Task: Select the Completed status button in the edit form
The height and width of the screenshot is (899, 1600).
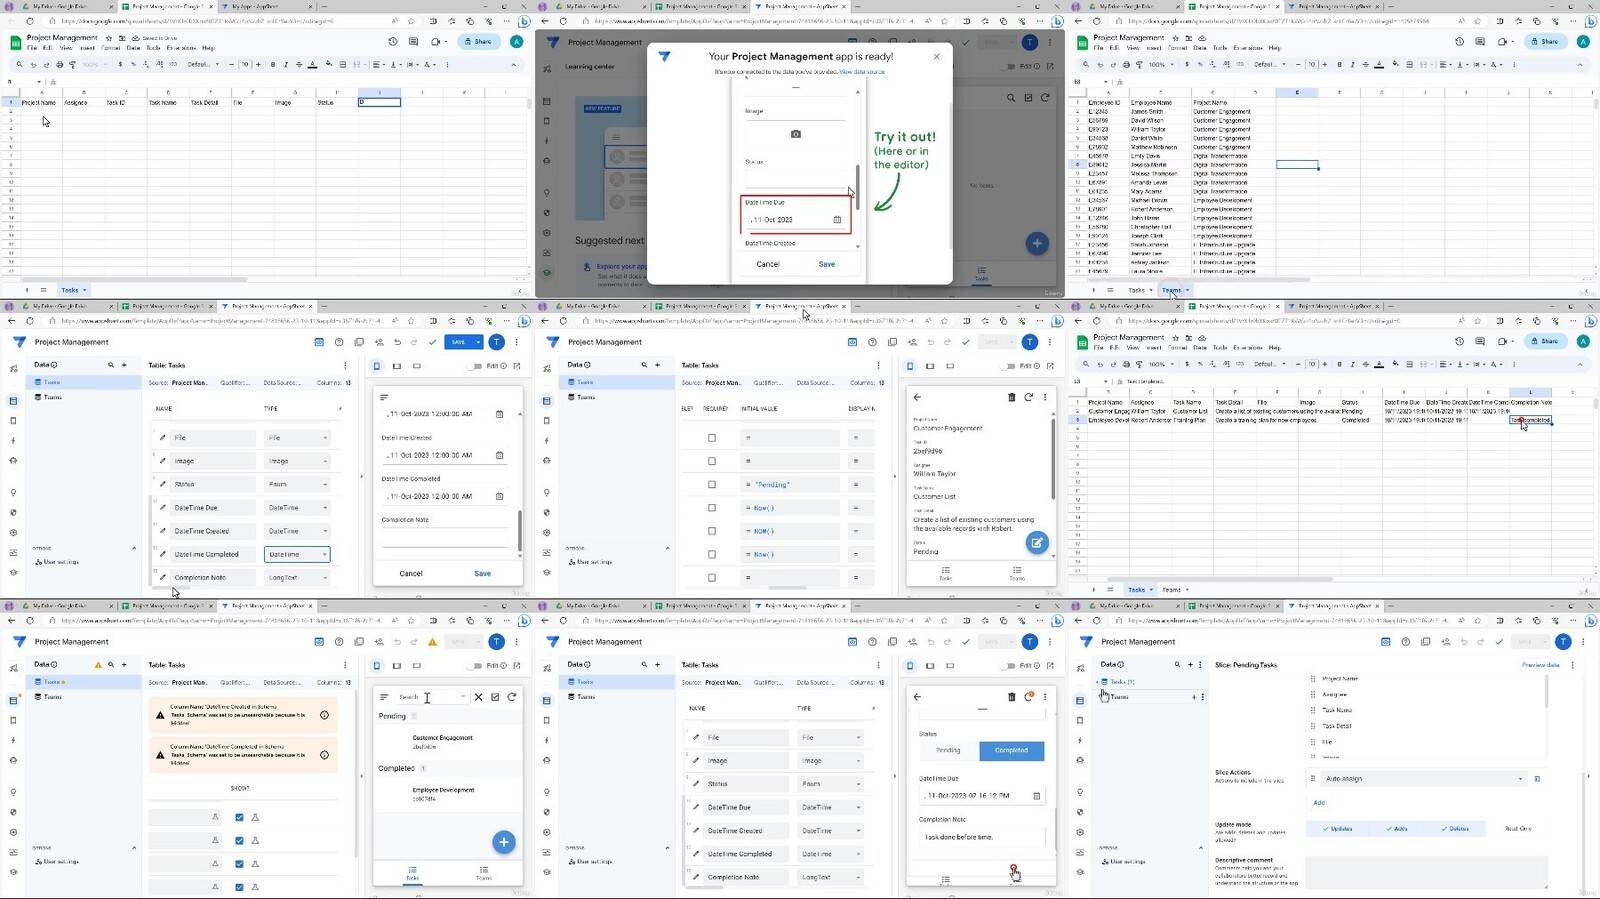Action: click(1011, 750)
